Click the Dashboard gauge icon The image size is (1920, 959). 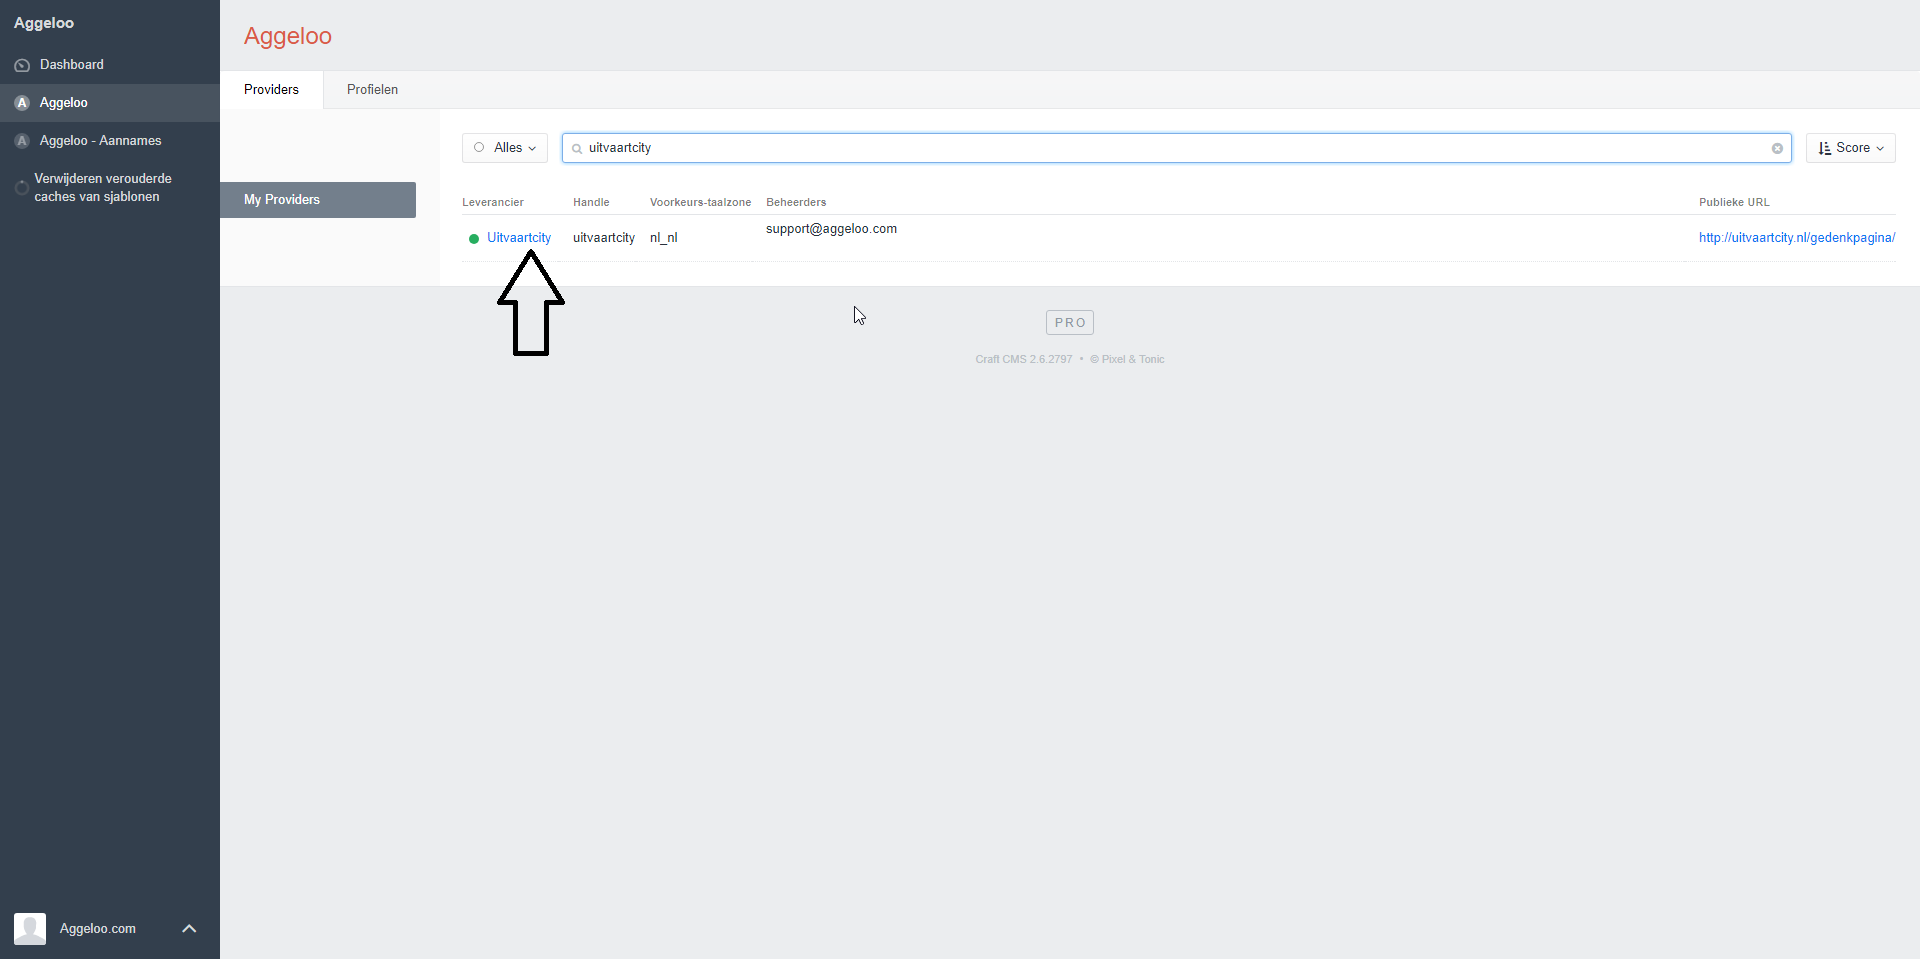pos(22,65)
